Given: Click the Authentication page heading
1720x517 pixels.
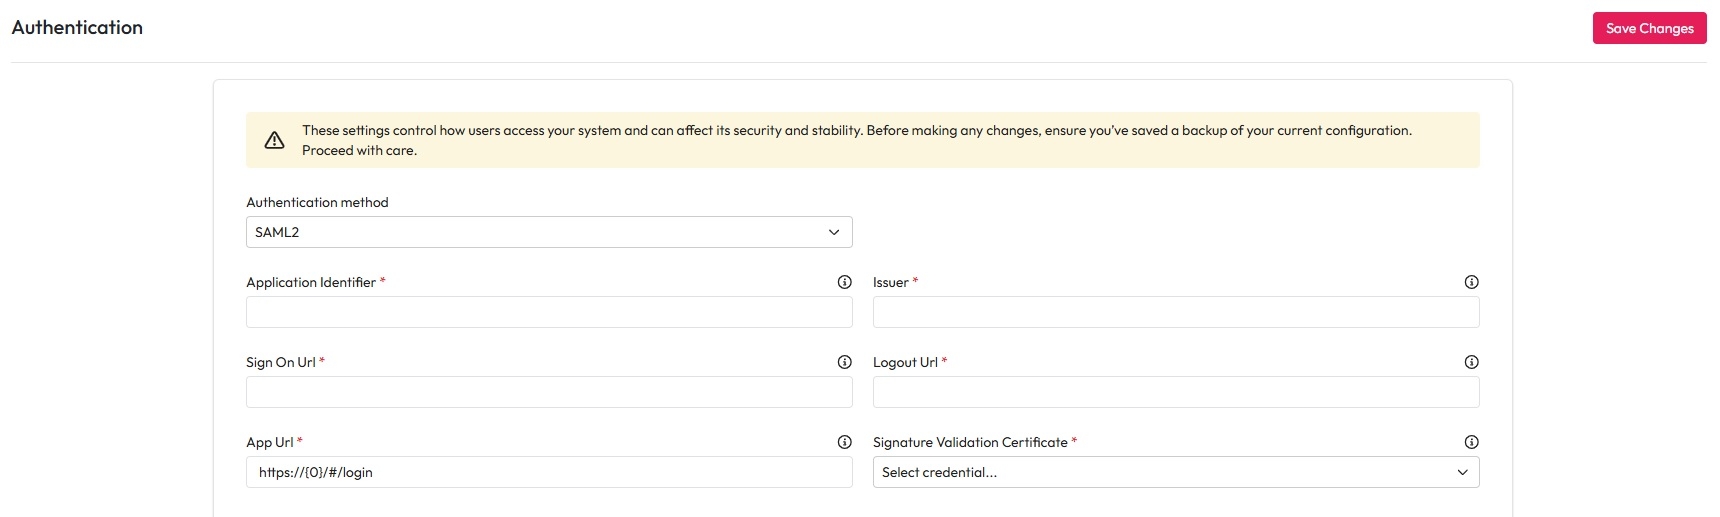Looking at the screenshot, I should click(x=77, y=28).
